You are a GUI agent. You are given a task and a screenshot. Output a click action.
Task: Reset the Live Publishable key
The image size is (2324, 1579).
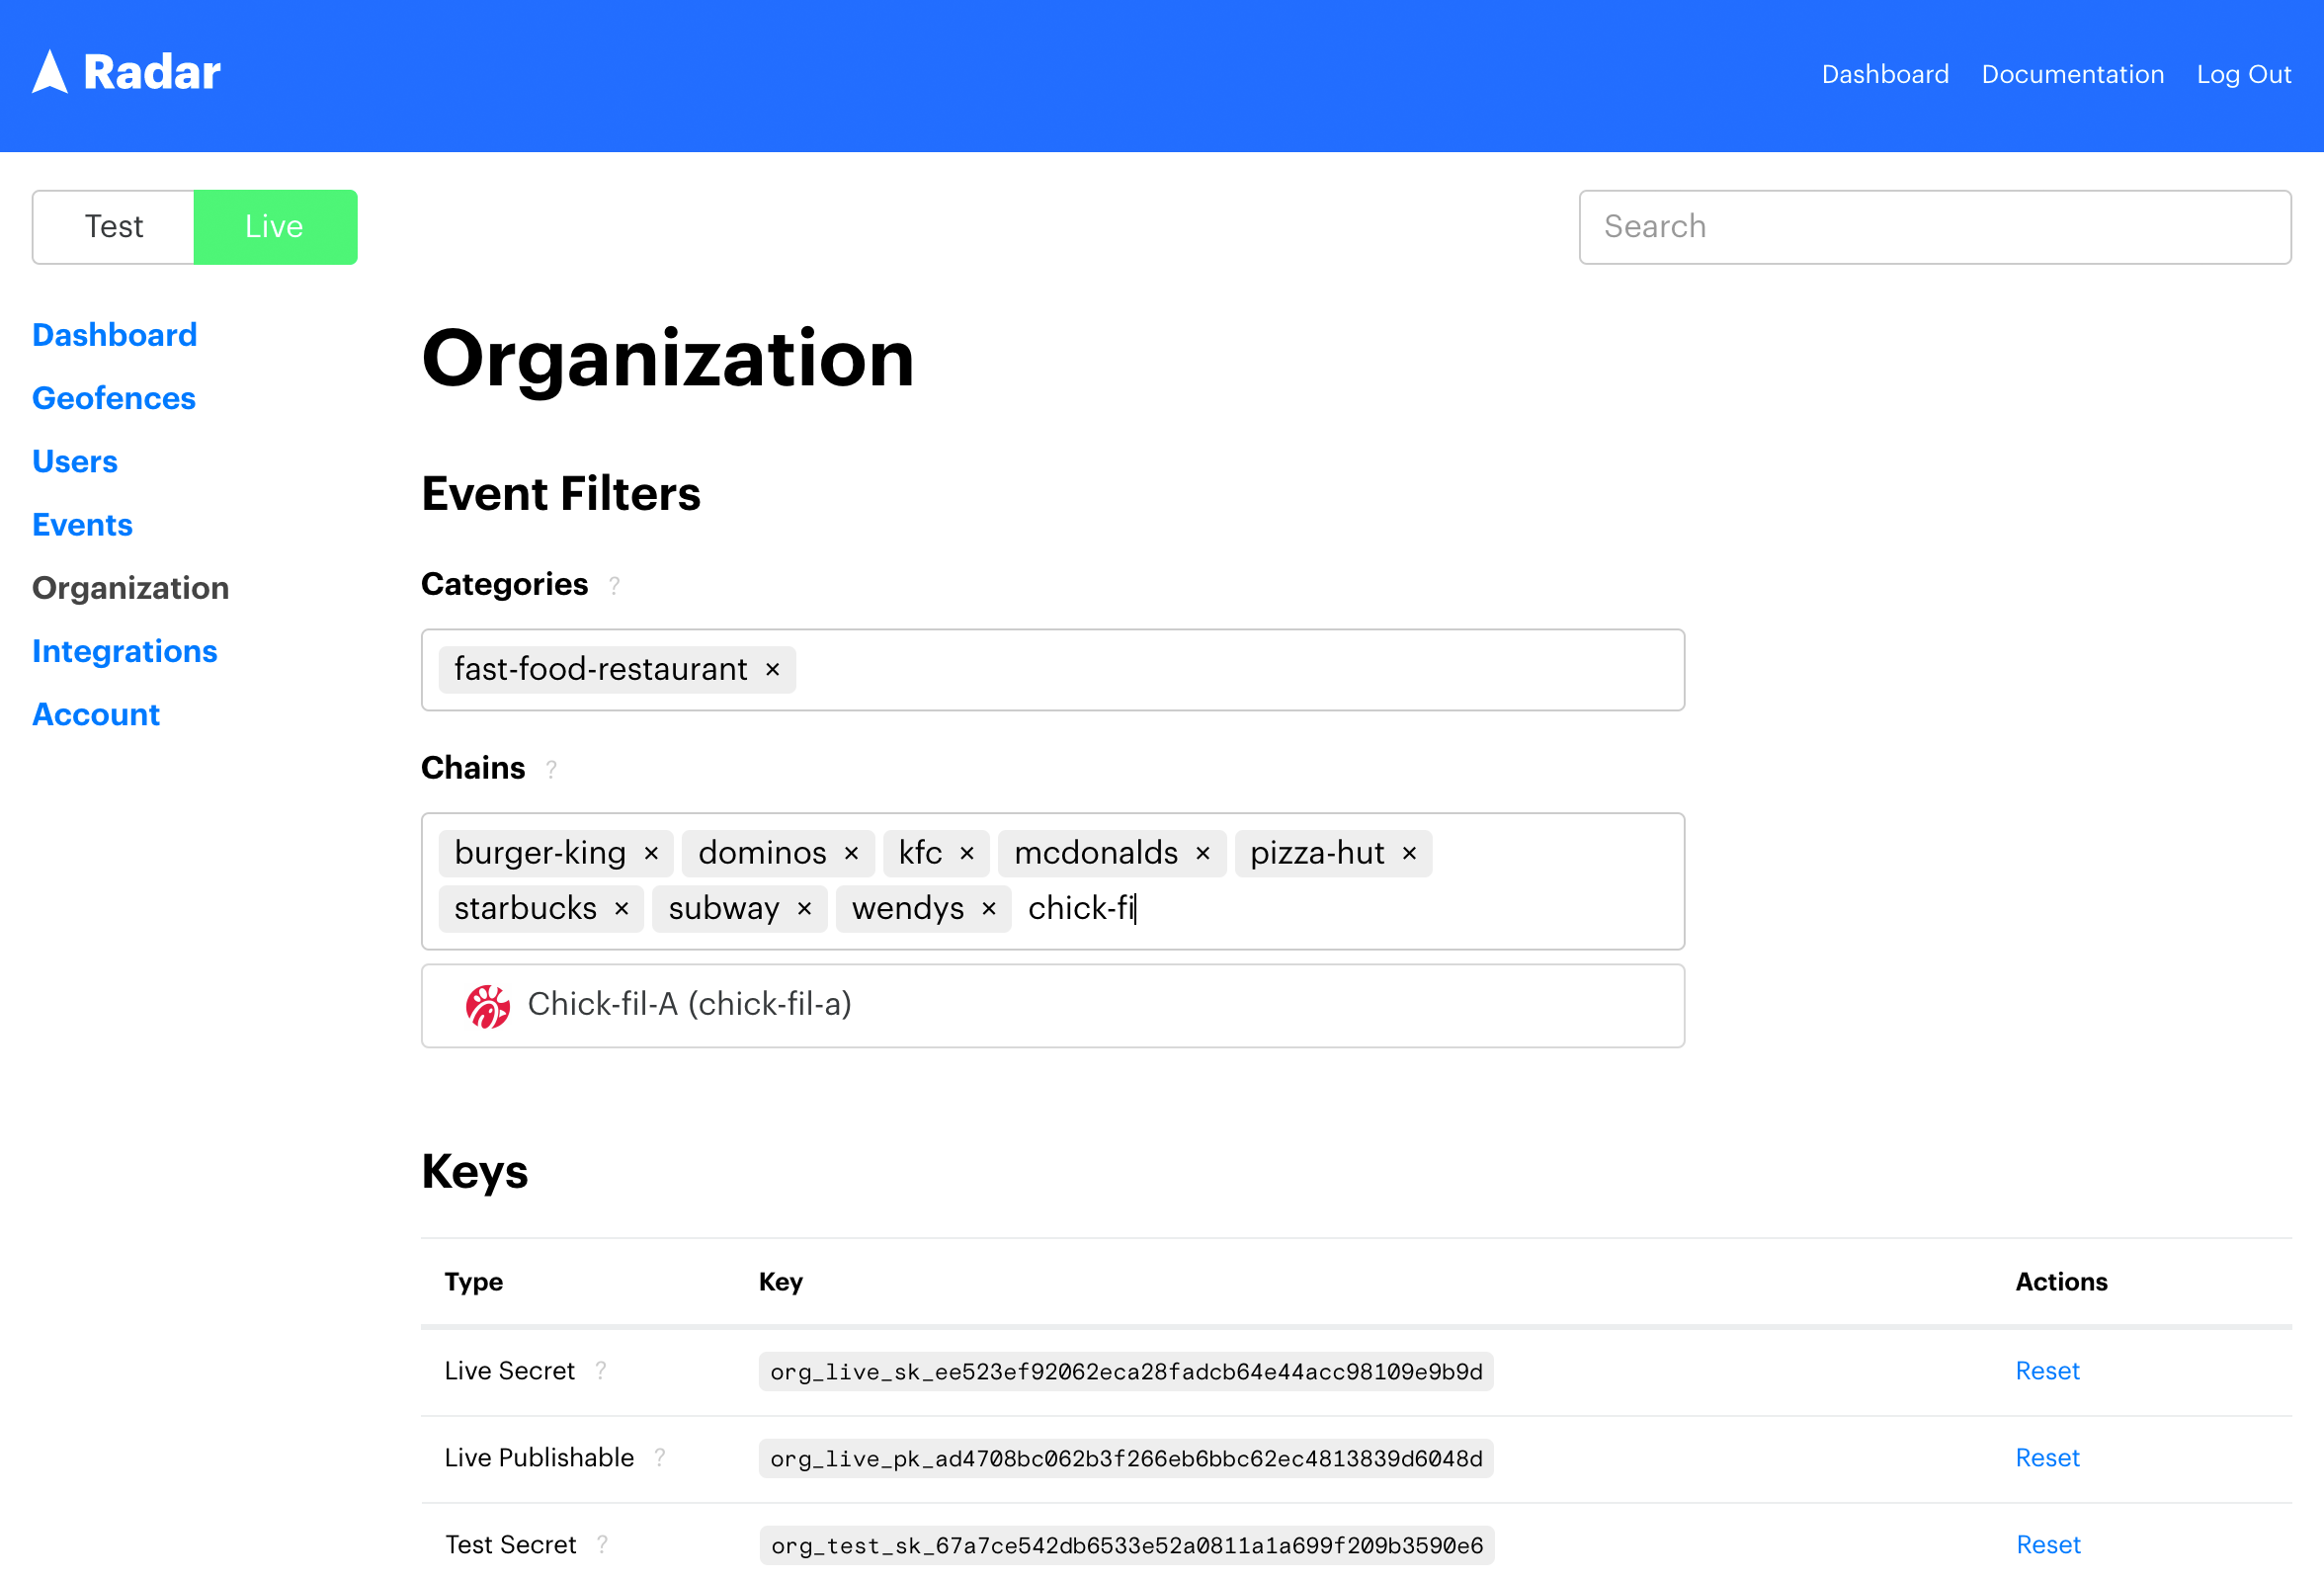coord(2047,1459)
